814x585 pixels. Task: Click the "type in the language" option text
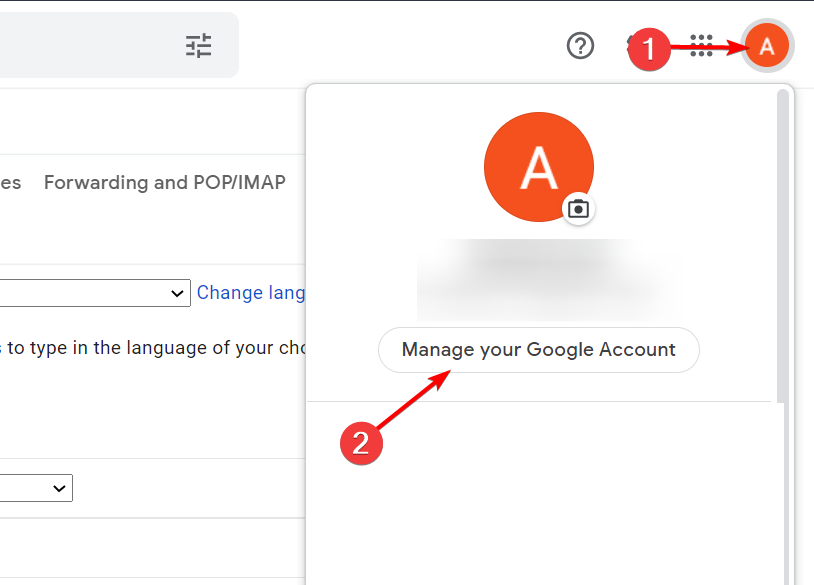[x=150, y=348]
